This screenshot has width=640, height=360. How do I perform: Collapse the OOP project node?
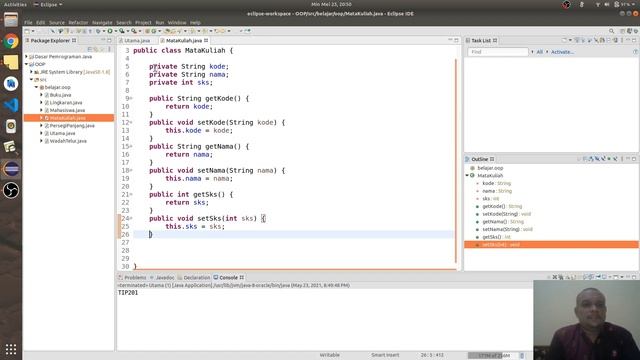point(27,64)
